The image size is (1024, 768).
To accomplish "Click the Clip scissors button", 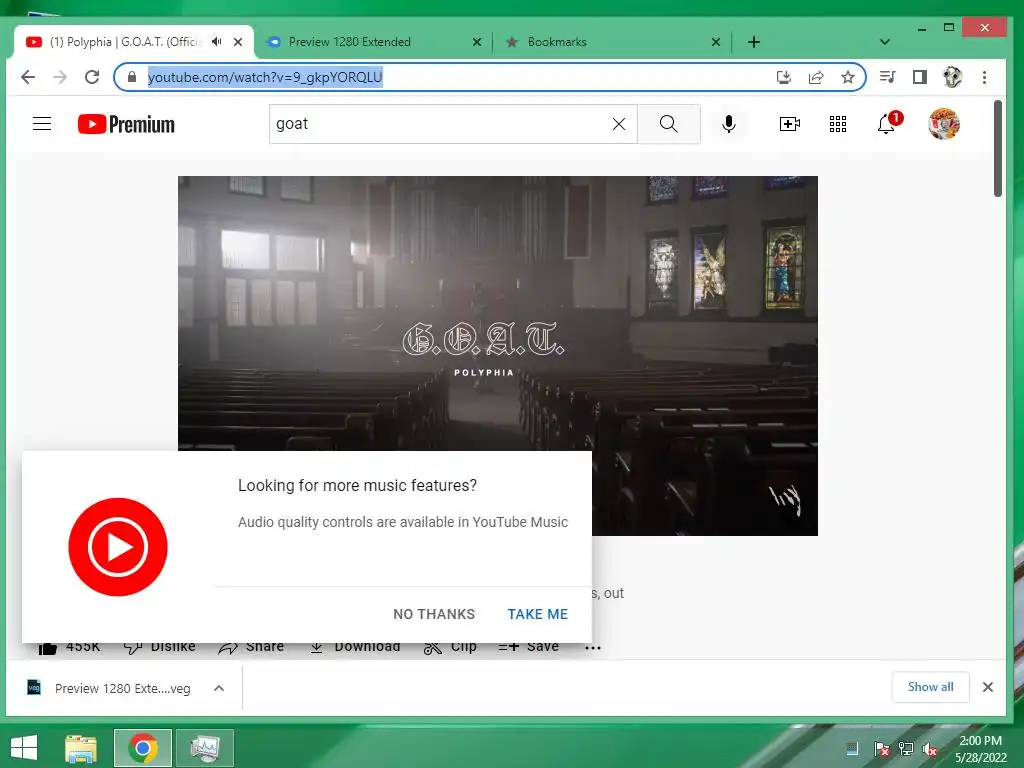I will (450, 647).
